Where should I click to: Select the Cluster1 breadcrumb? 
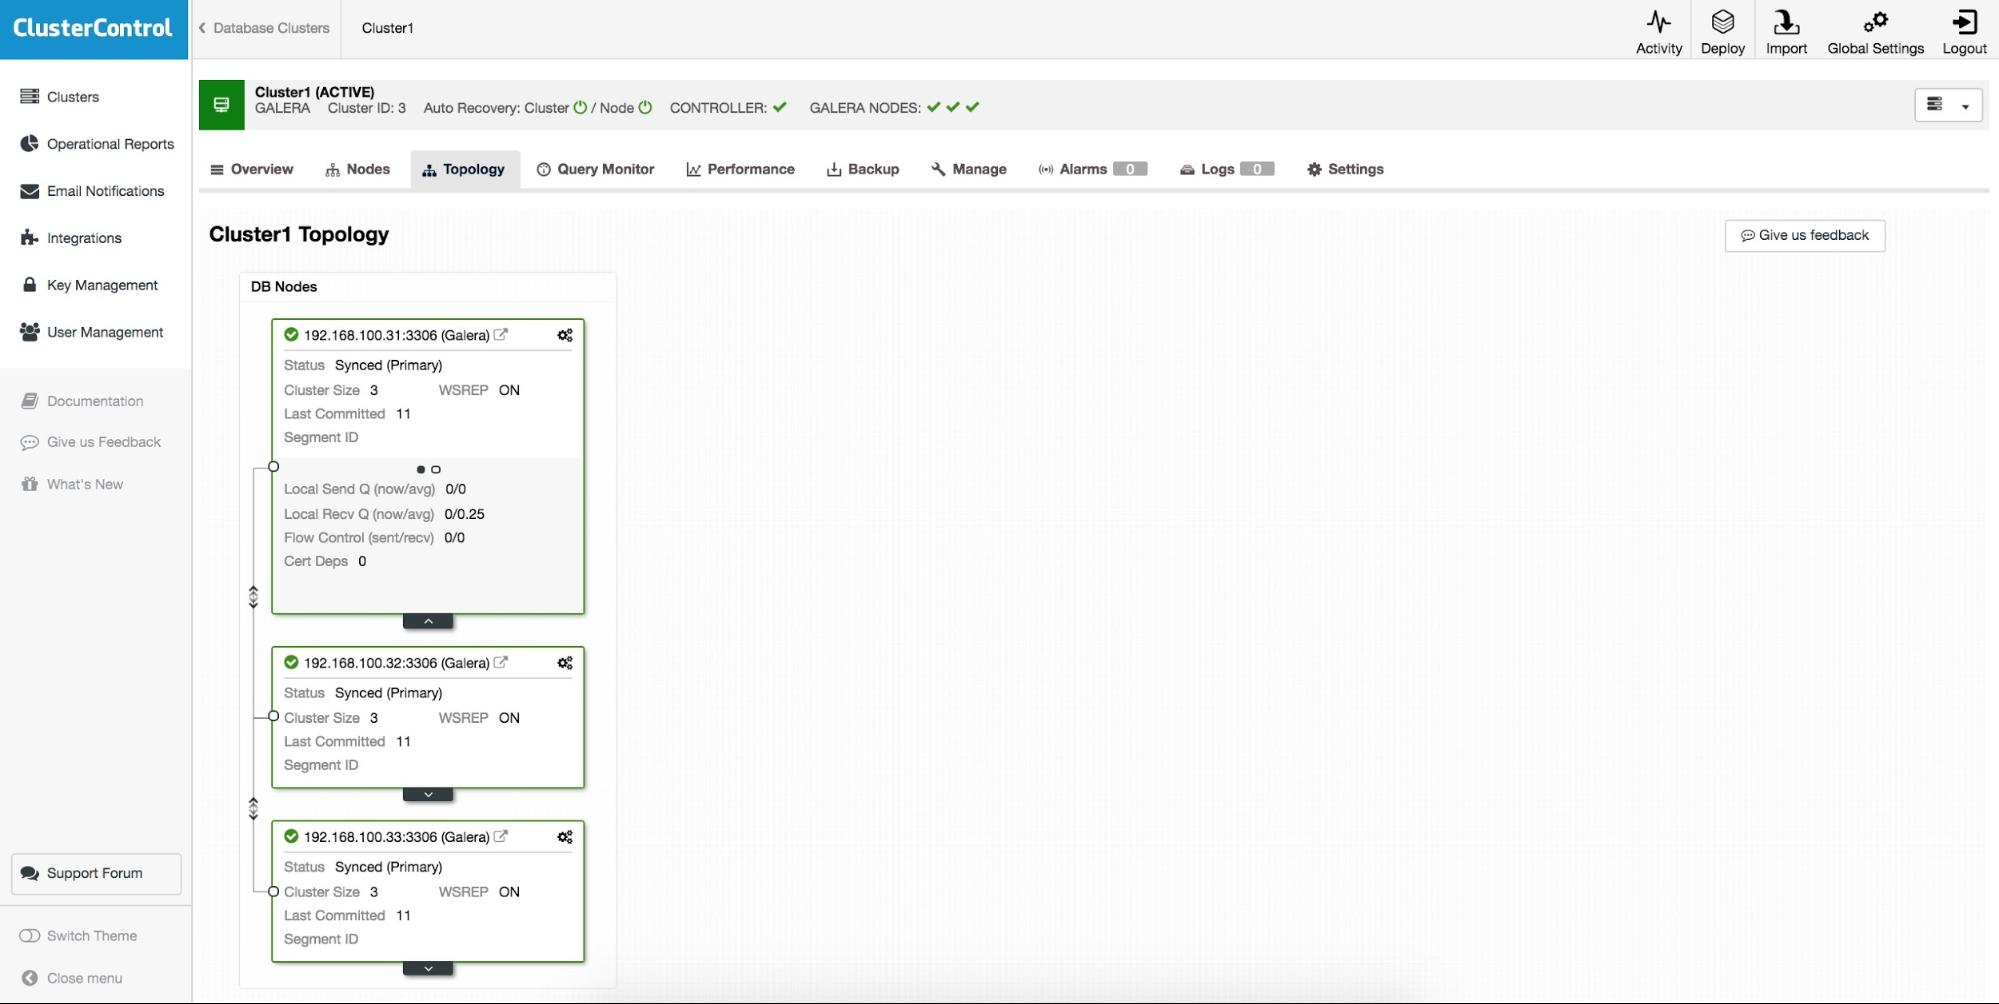(388, 28)
